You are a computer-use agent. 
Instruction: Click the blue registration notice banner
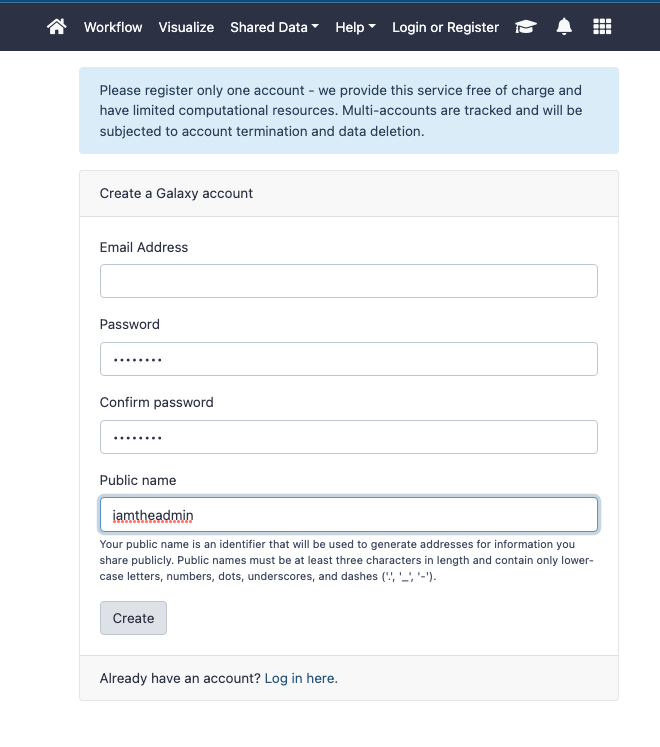pyautogui.click(x=349, y=111)
